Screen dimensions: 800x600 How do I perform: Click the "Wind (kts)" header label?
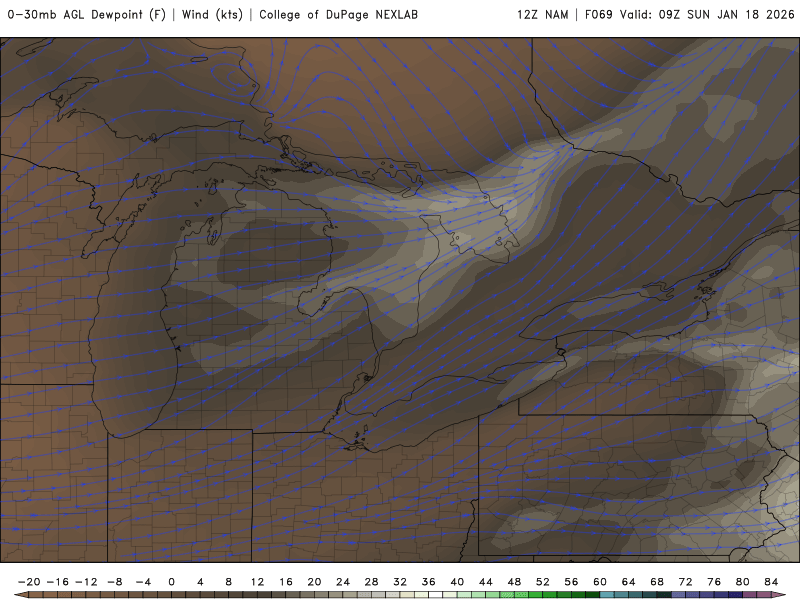tap(212, 15)
